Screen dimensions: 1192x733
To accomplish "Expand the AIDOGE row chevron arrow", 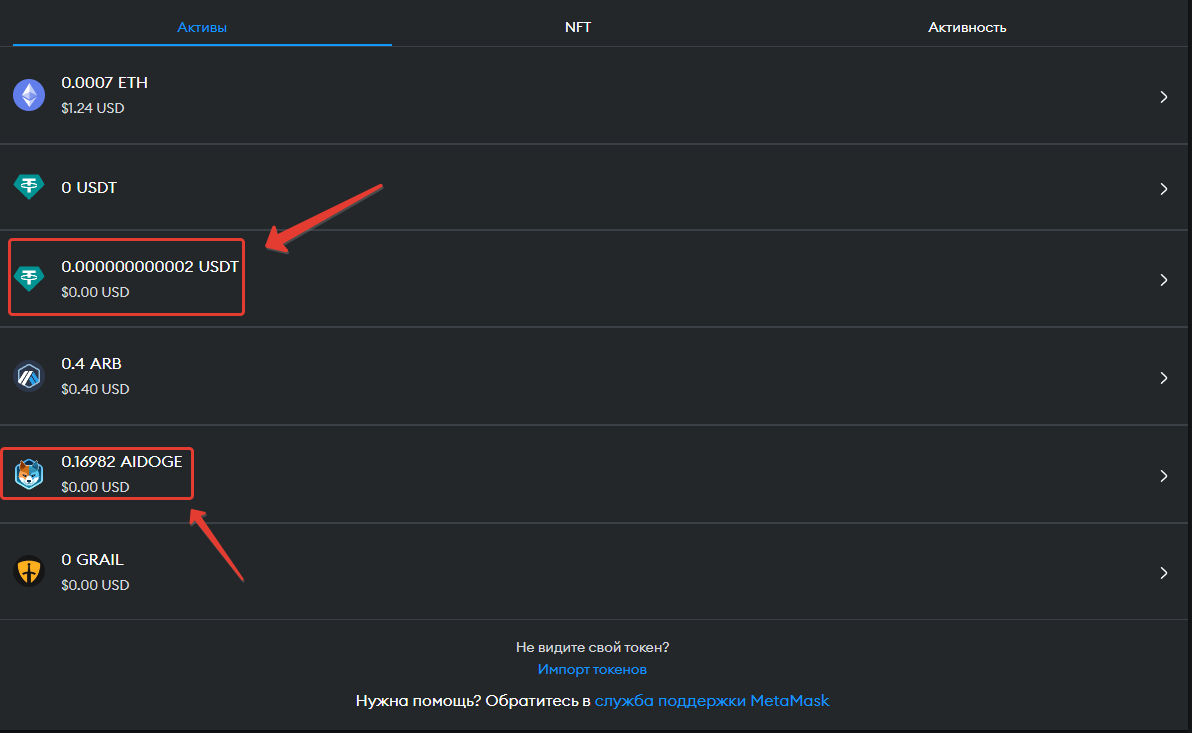I will pyautogui.click(x=1164, y=475).
